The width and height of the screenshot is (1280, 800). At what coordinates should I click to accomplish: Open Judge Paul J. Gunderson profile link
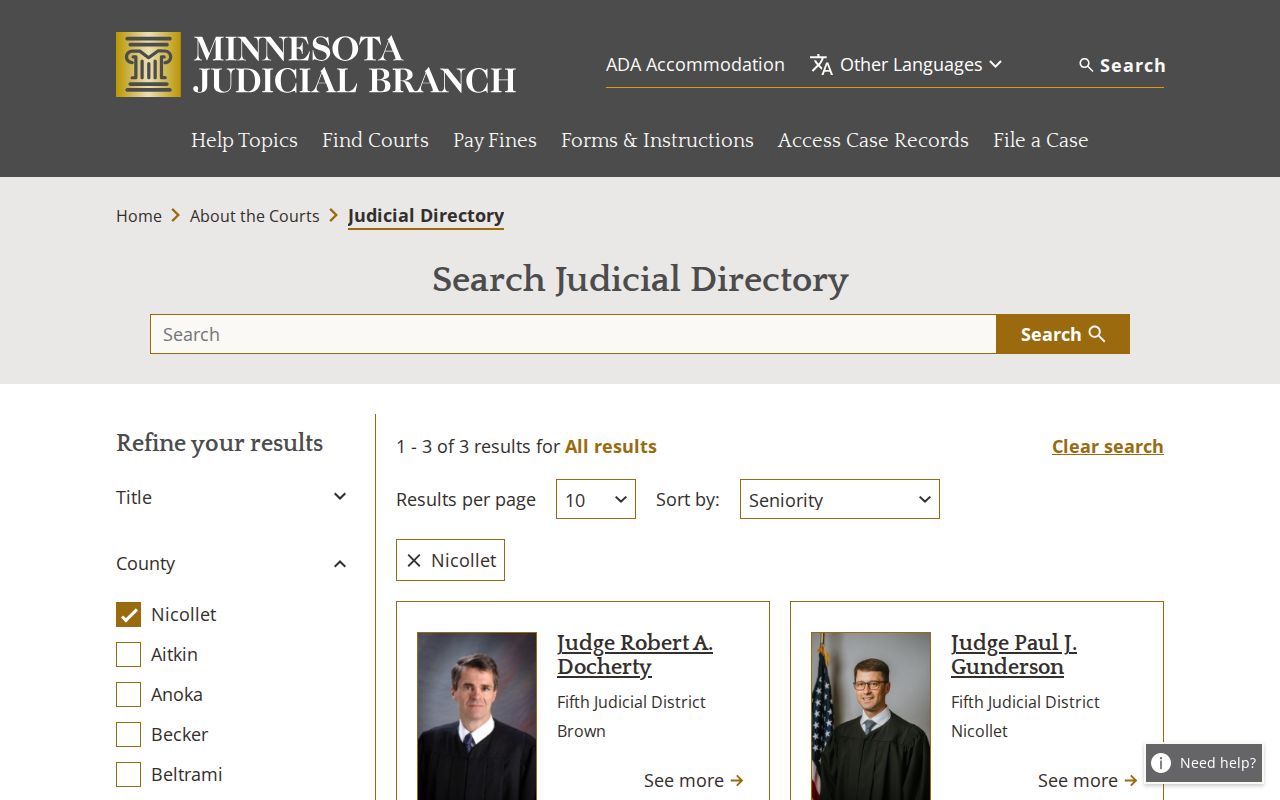(1014, 655)
